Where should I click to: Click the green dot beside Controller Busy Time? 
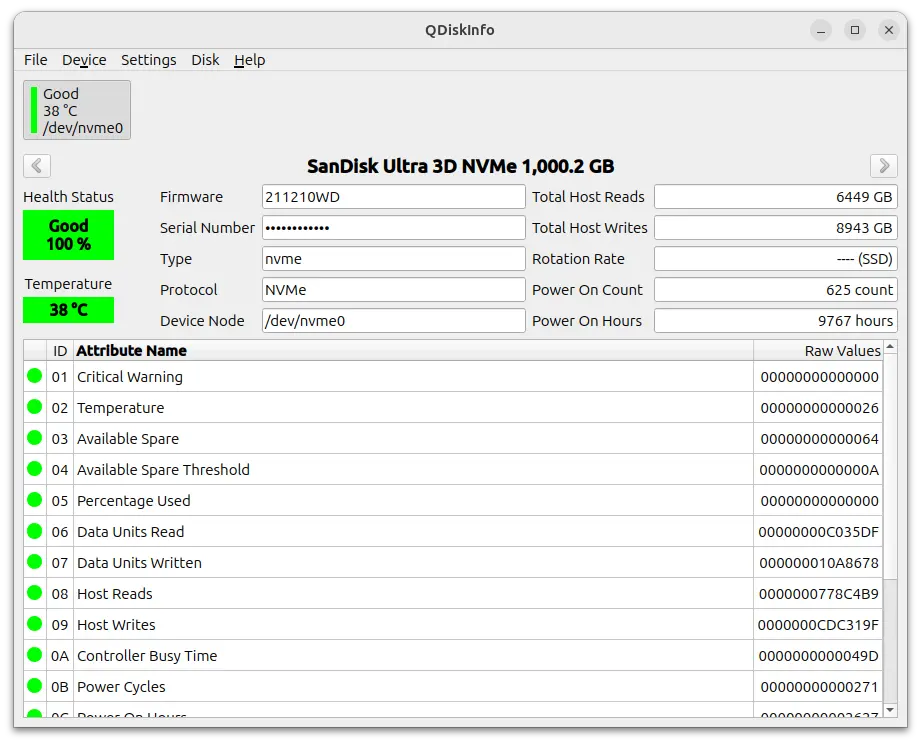[x=35, y=655]
